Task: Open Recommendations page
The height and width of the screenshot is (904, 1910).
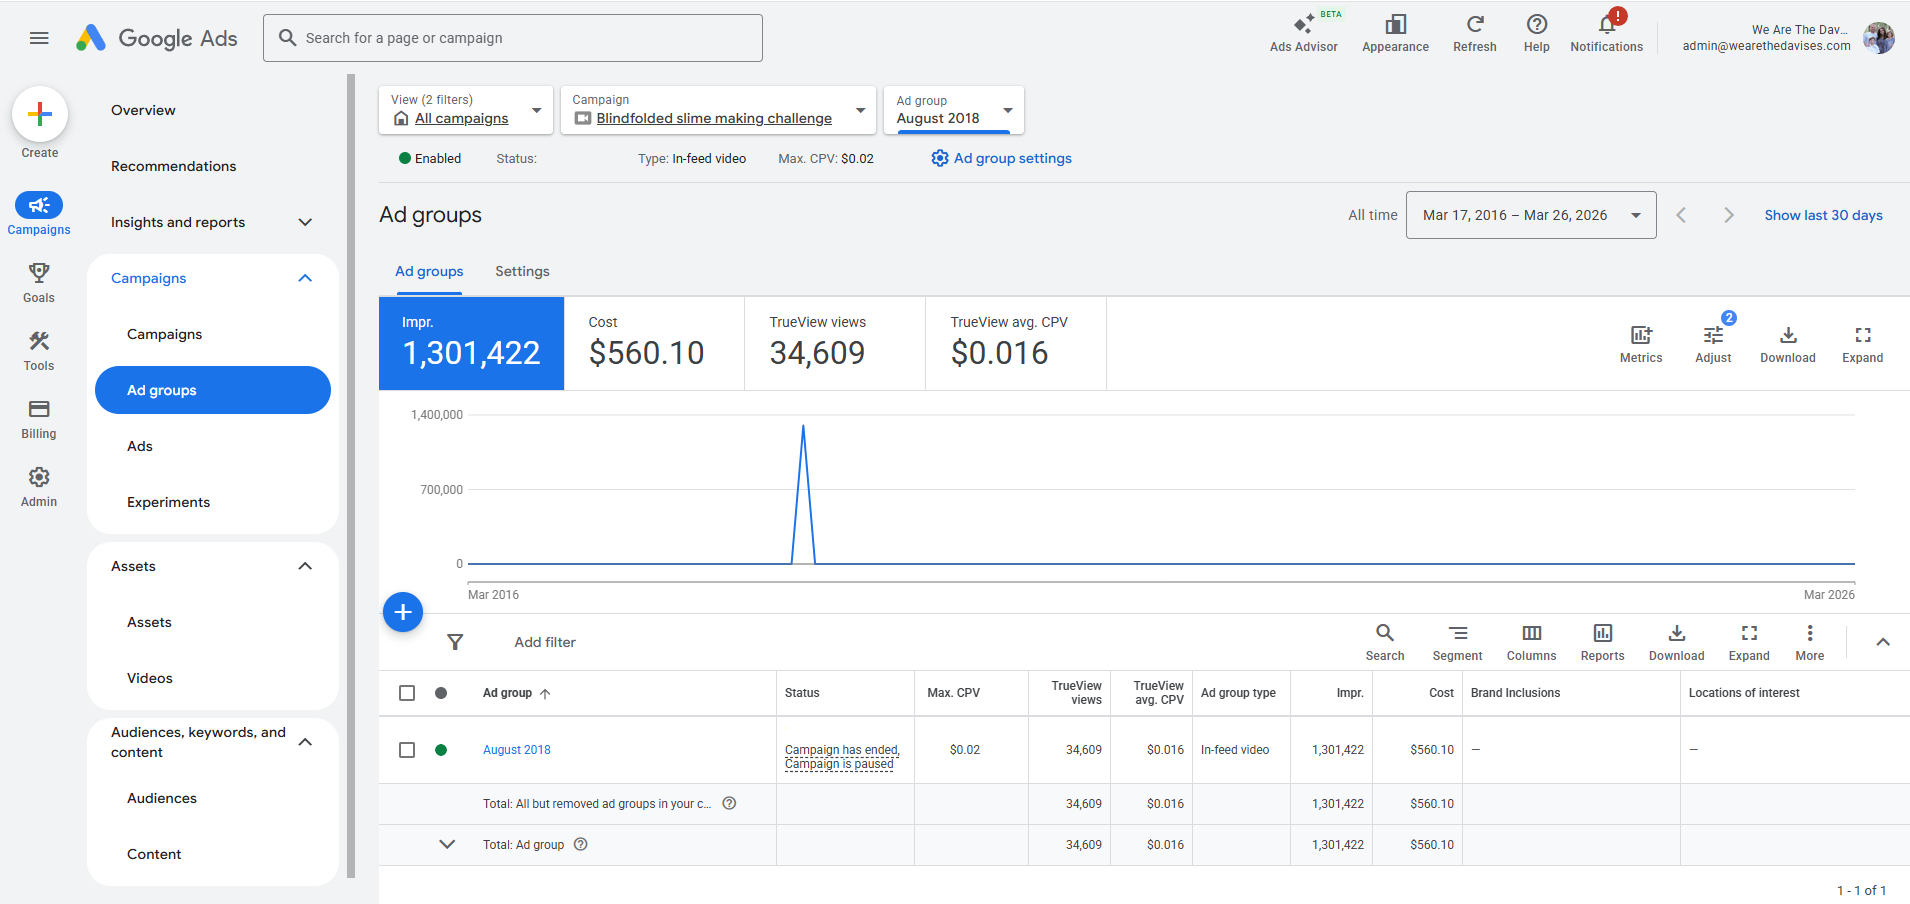Action: tap(173, 166)
